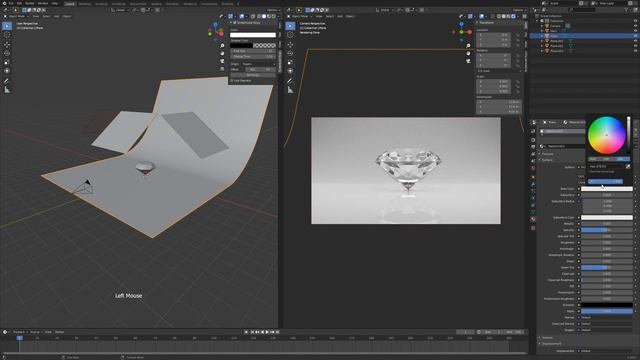Open Origin dropdown in Screencast panel
Screen dimensions: 640x360
click(x=258, y=64)
